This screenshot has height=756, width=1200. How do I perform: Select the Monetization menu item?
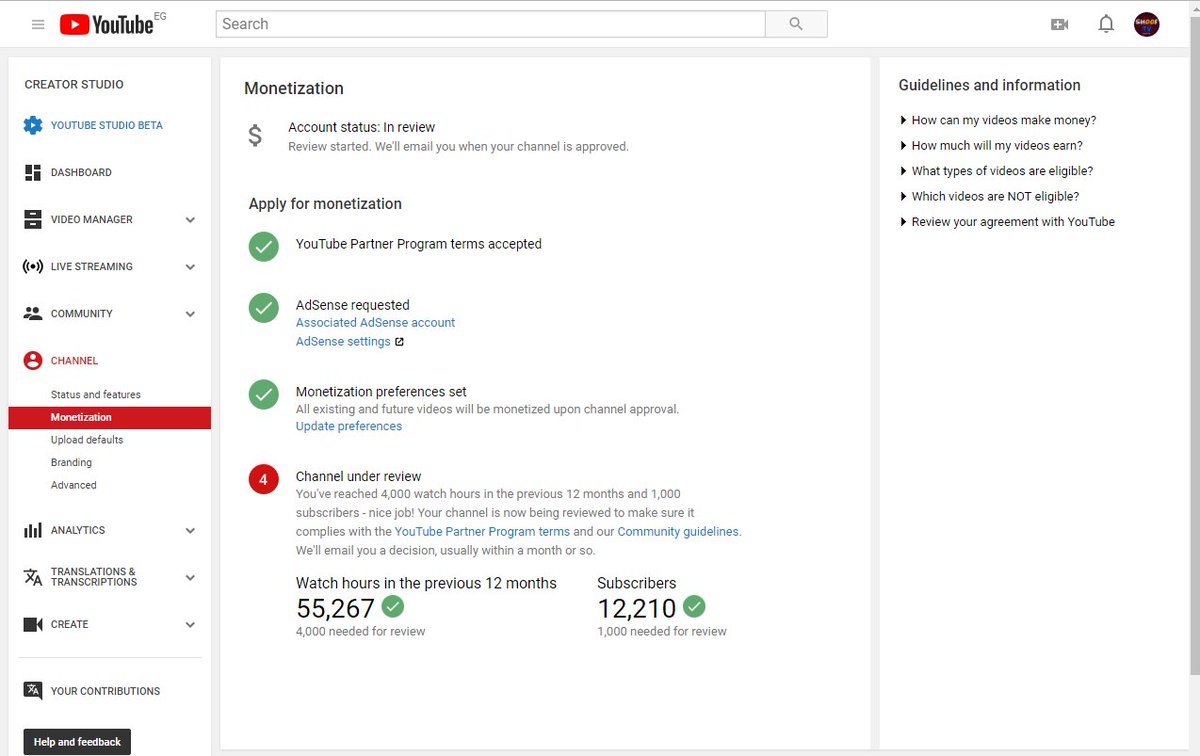110,418
